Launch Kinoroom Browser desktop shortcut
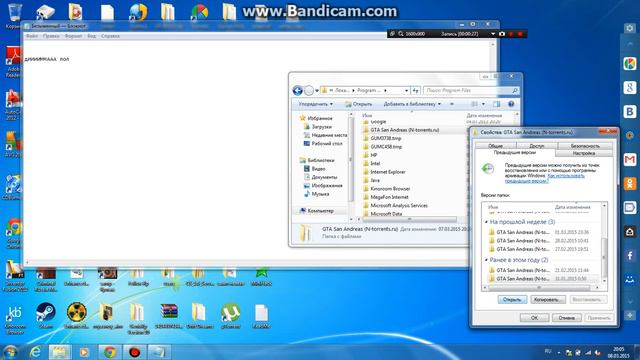This screenshot has width=640, height=360. tap(15, 319)
